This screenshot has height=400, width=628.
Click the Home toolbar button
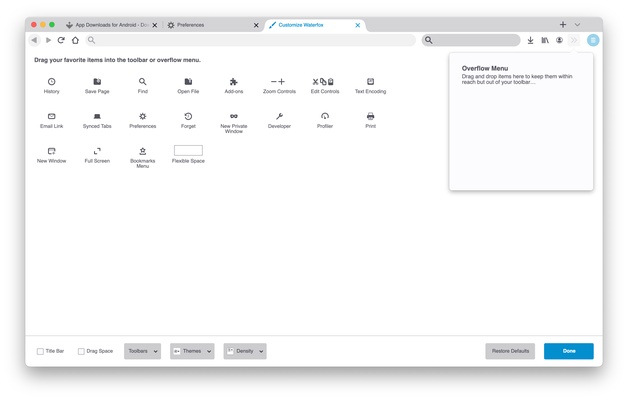(x=75, y=40)
